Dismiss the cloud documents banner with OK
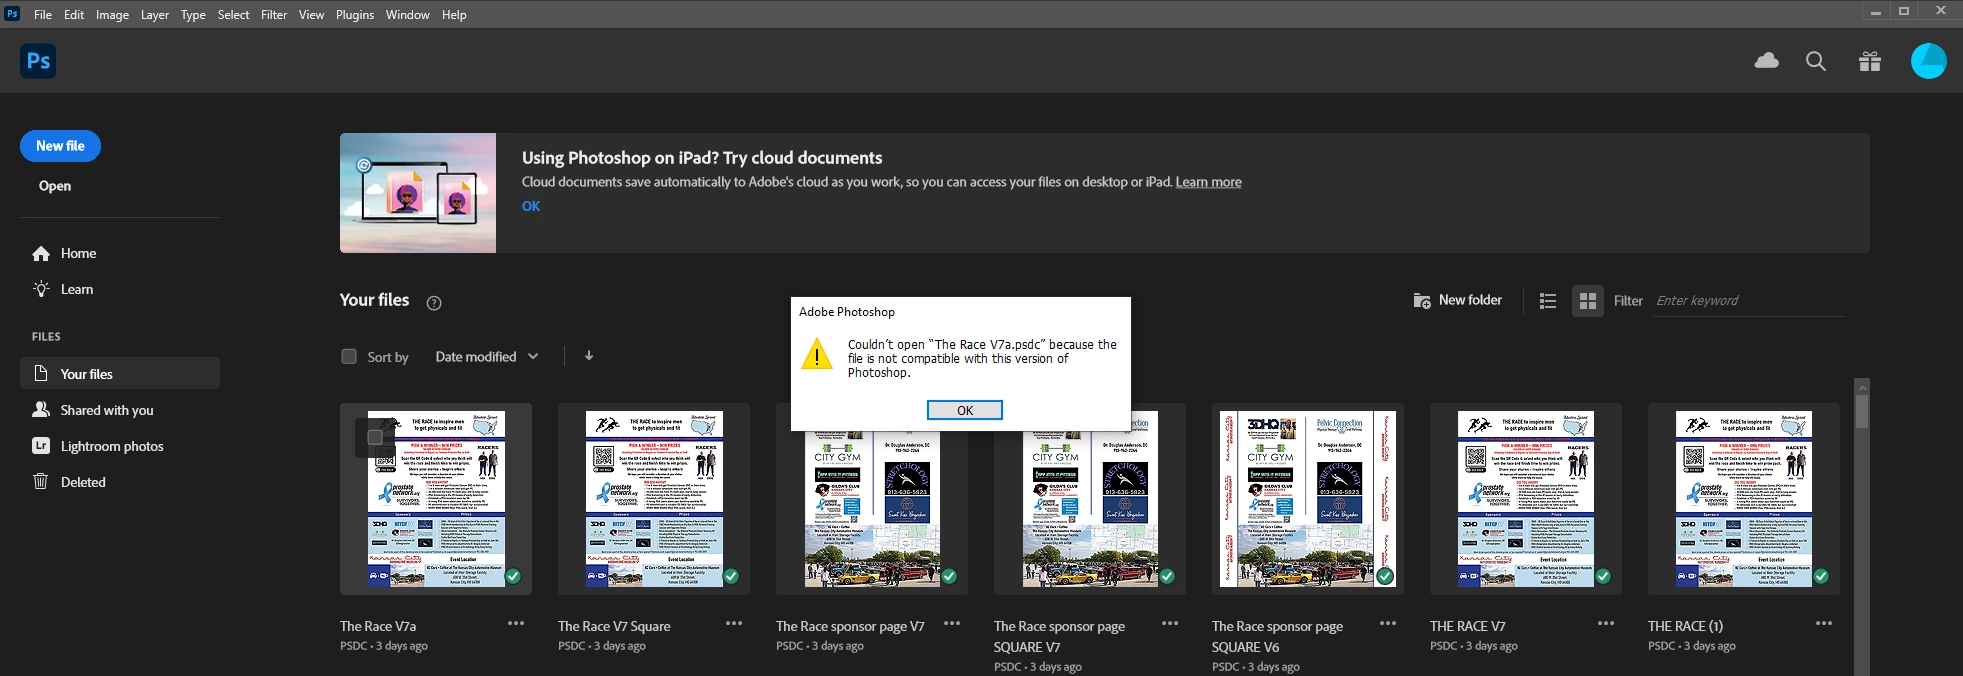1963x676 pixels. pyautogui.click(x=531, y=206)
